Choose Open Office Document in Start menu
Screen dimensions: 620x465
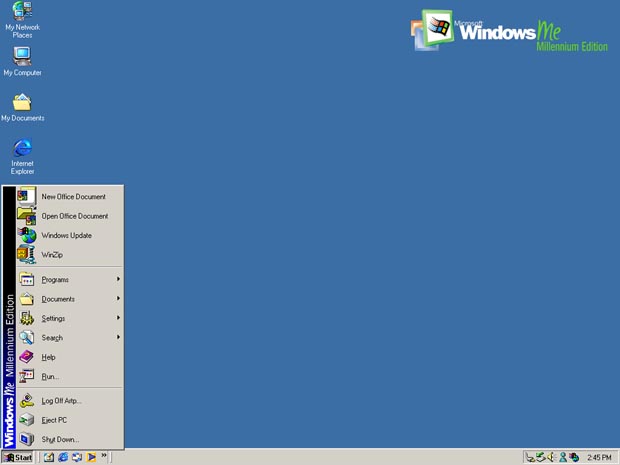point(70,216)
